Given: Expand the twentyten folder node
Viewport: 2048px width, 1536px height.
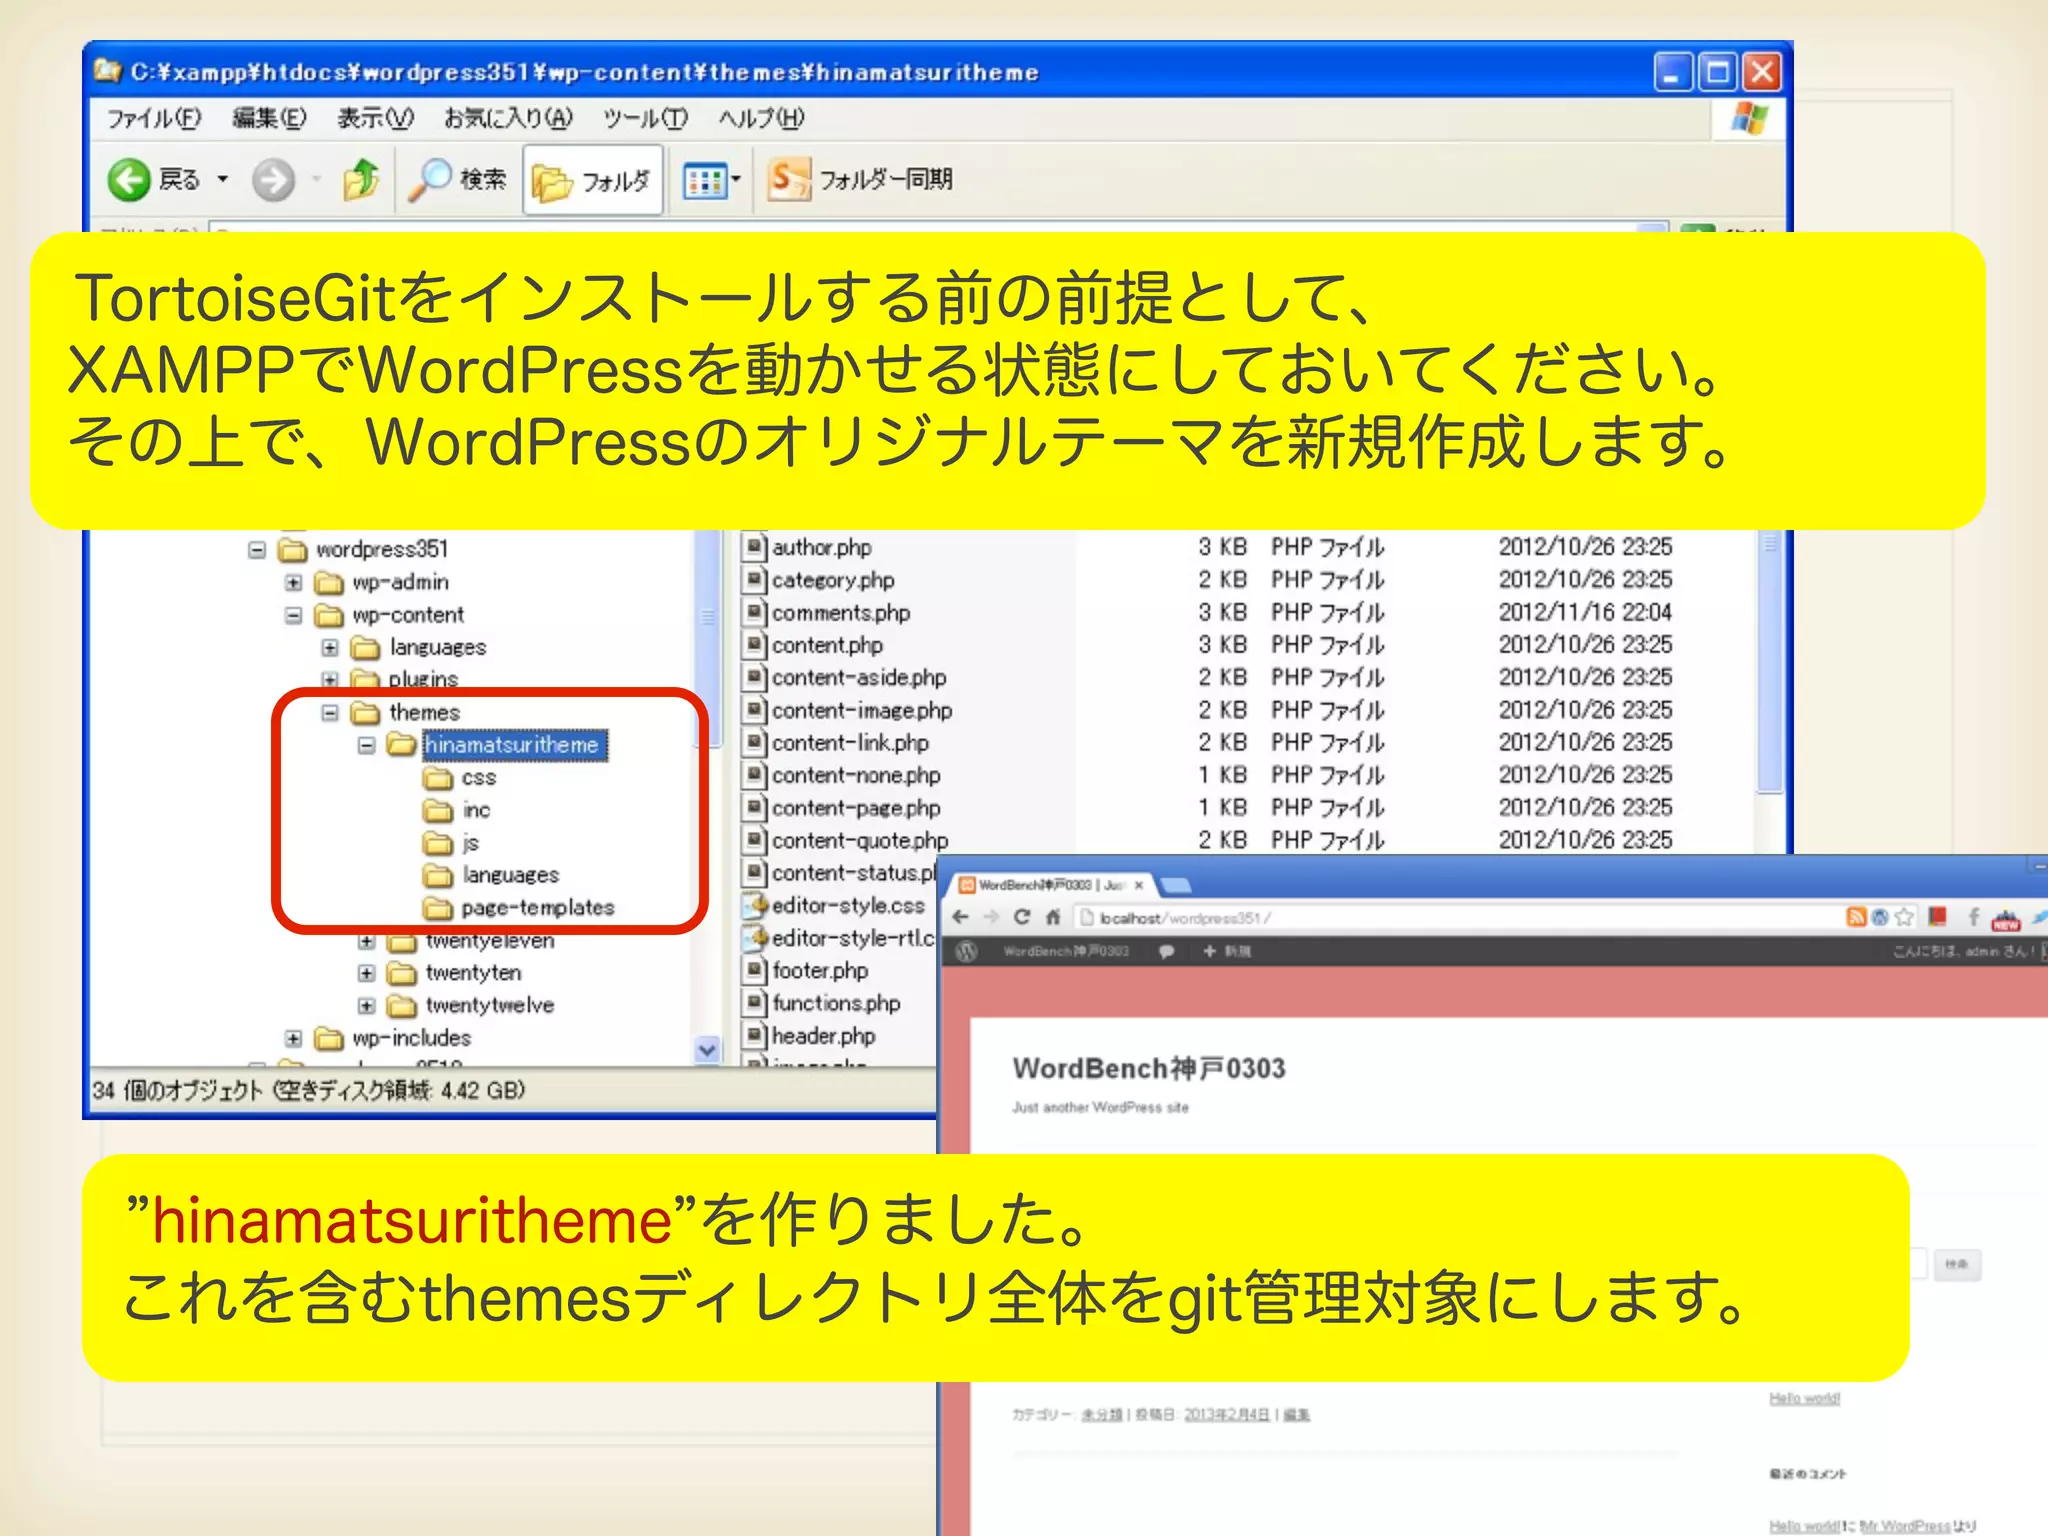Looking at the screenshot, I should click(x=366, y=973).
